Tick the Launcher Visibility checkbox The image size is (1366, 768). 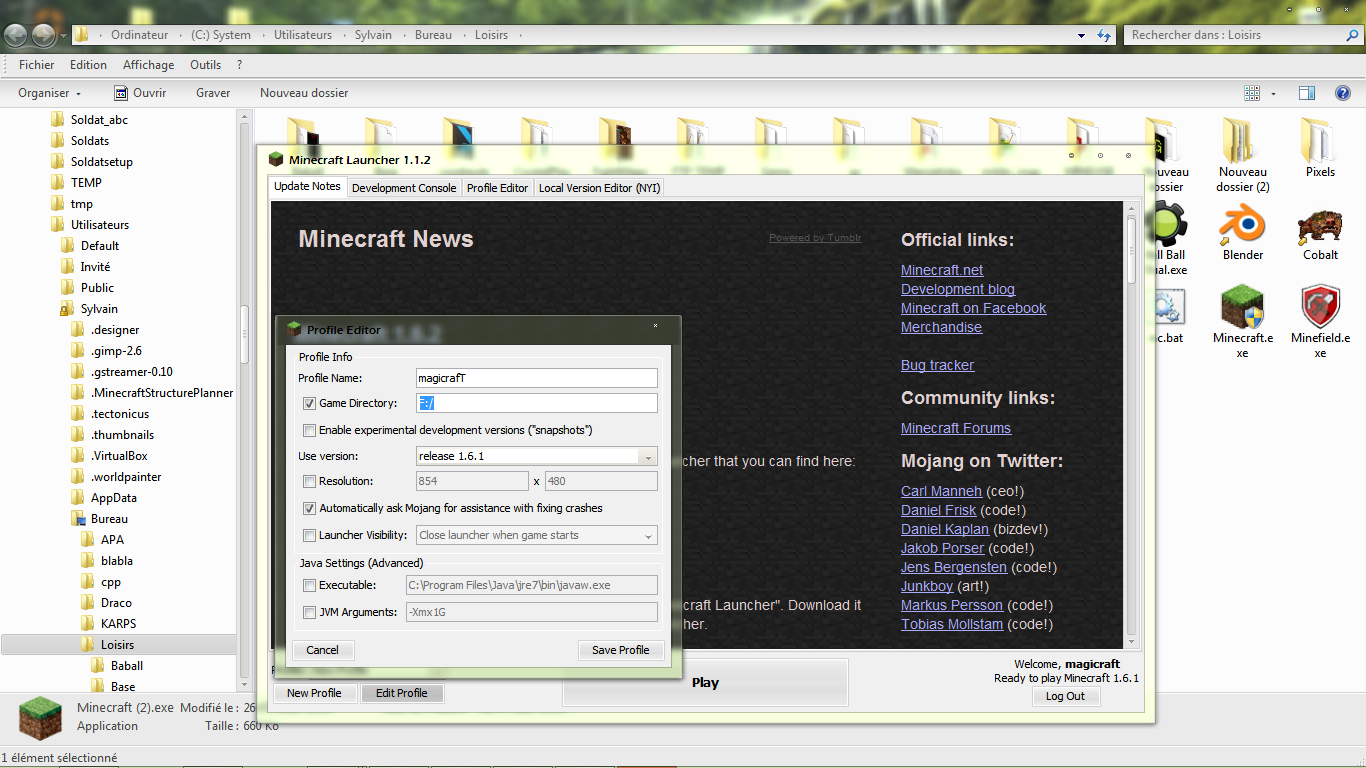click(309, 536)
